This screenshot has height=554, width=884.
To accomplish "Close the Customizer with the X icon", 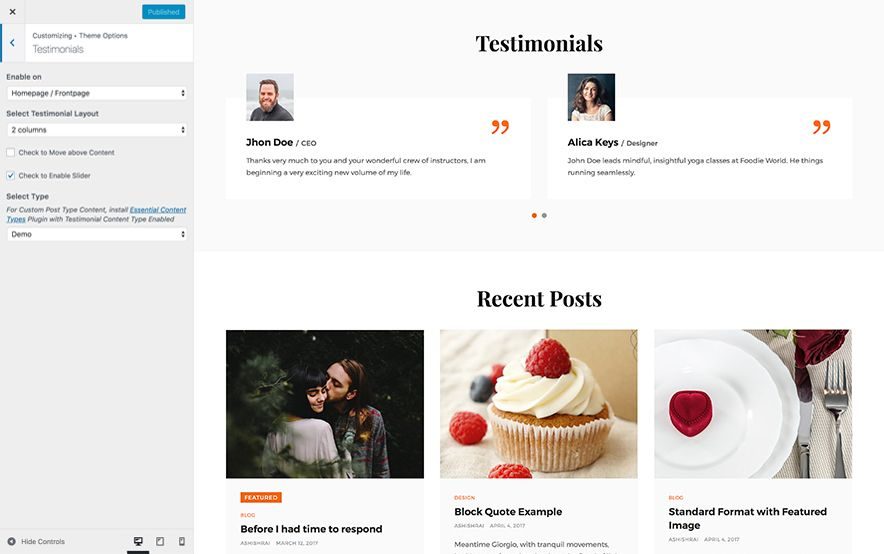I will click(12, 12).
